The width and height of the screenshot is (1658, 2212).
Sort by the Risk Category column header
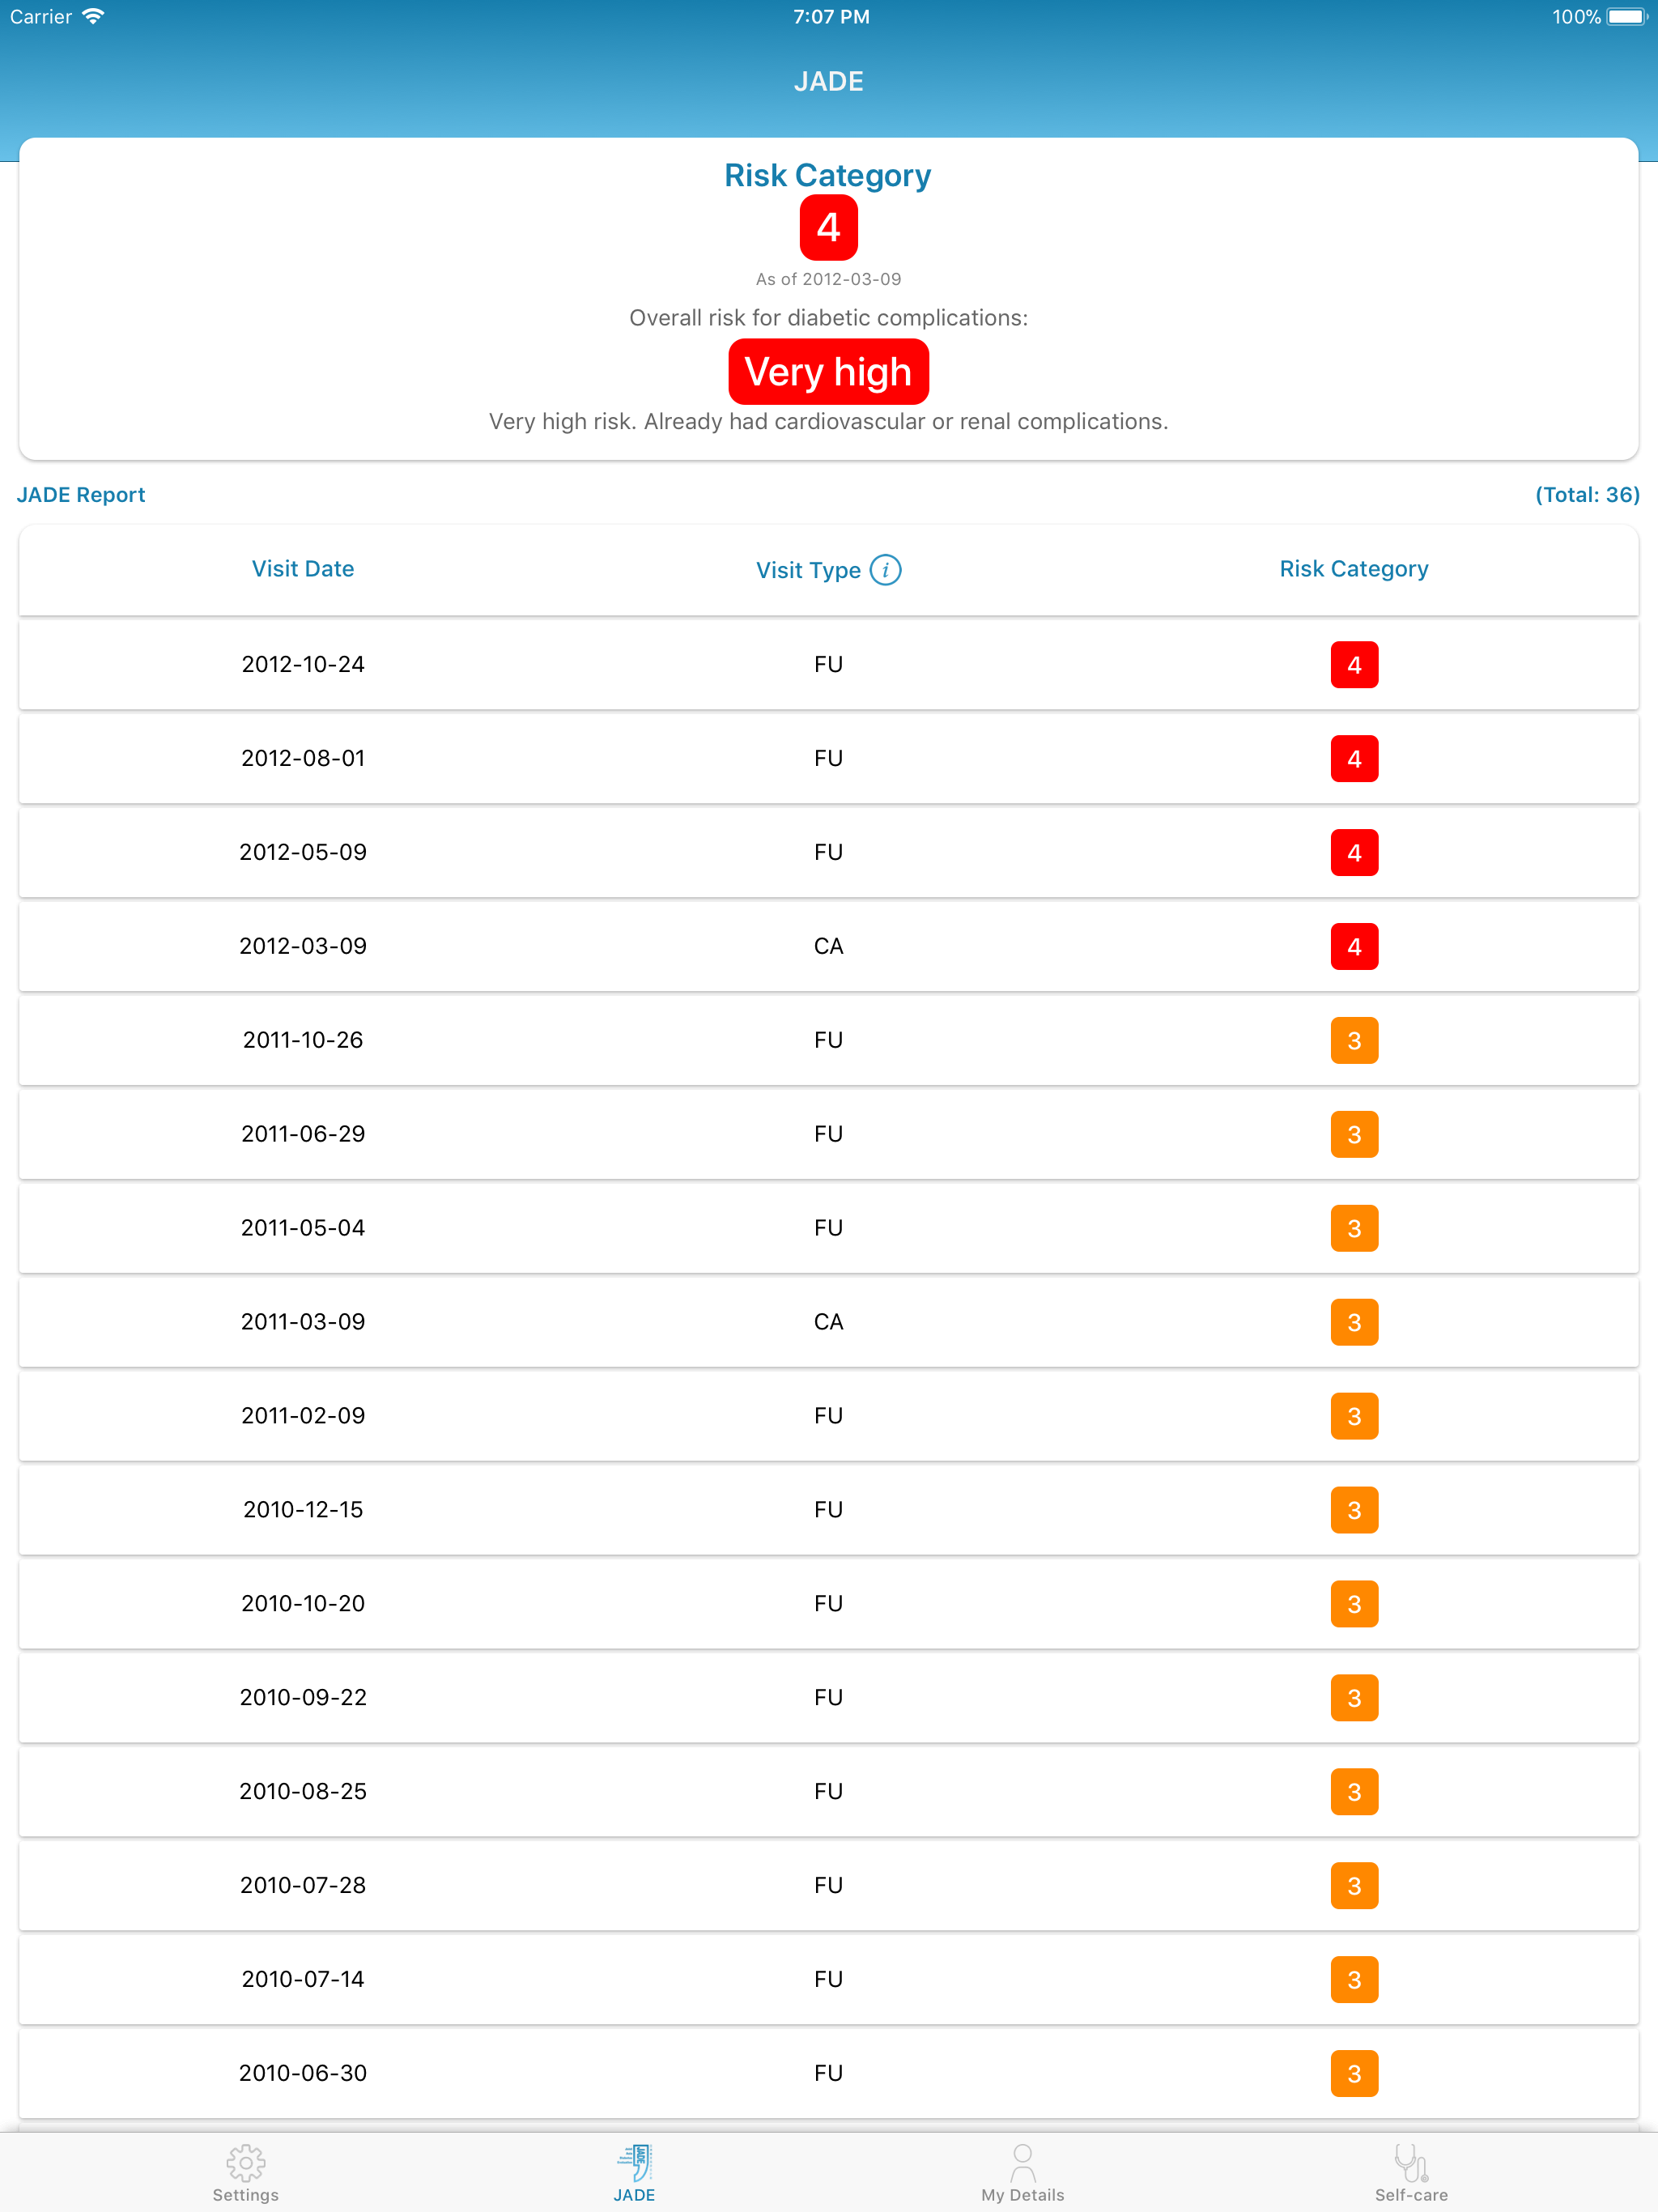tap(1354, 568)
